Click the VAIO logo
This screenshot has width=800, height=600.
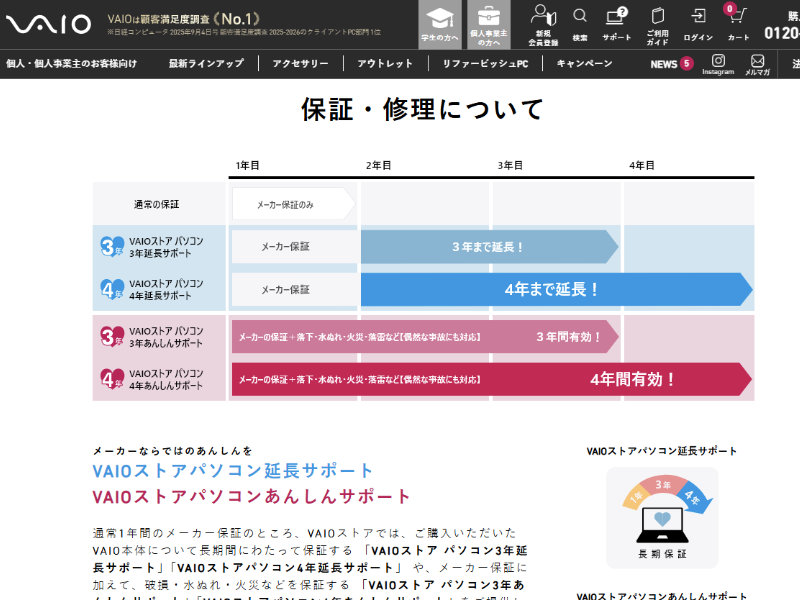[48, 25]
